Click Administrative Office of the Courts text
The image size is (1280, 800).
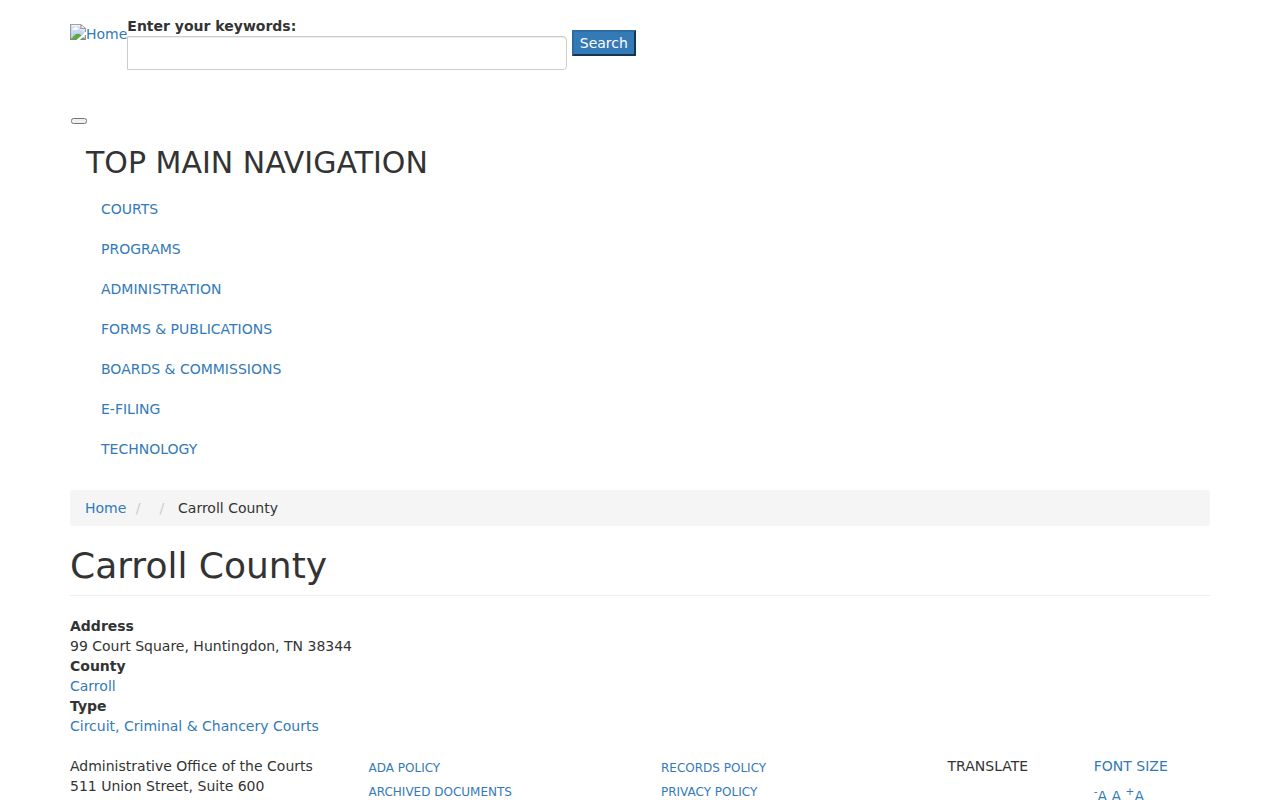pyautogui.click(x=191, y=766)
